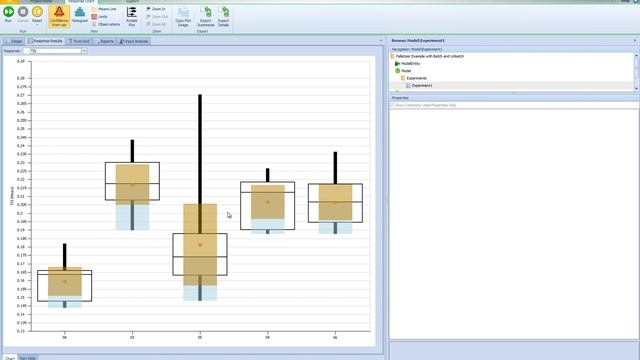
Task: Toggle the Confidence Intervals display
Action: point(59,16)
